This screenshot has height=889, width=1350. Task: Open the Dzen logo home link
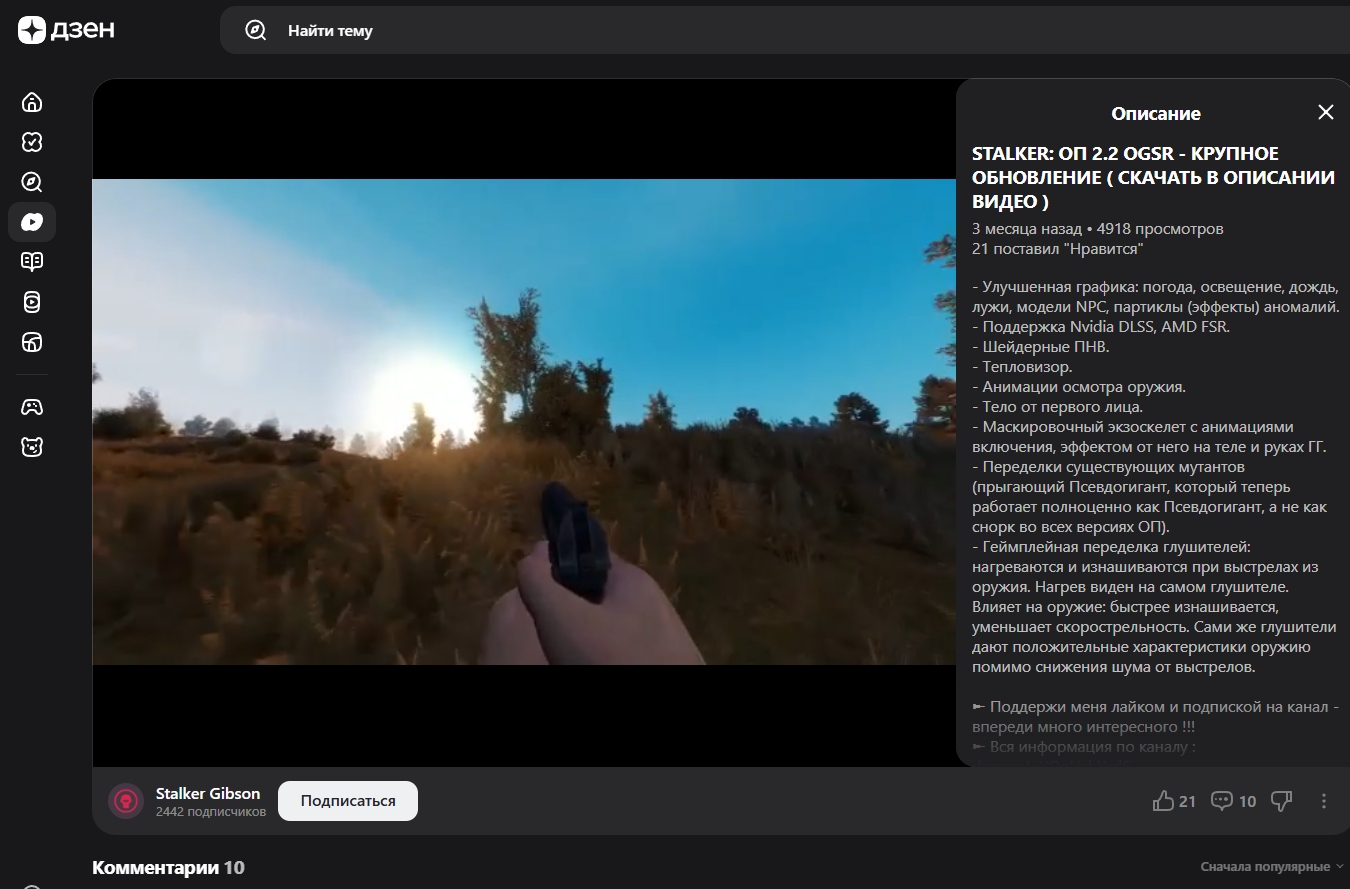point(66,30)
